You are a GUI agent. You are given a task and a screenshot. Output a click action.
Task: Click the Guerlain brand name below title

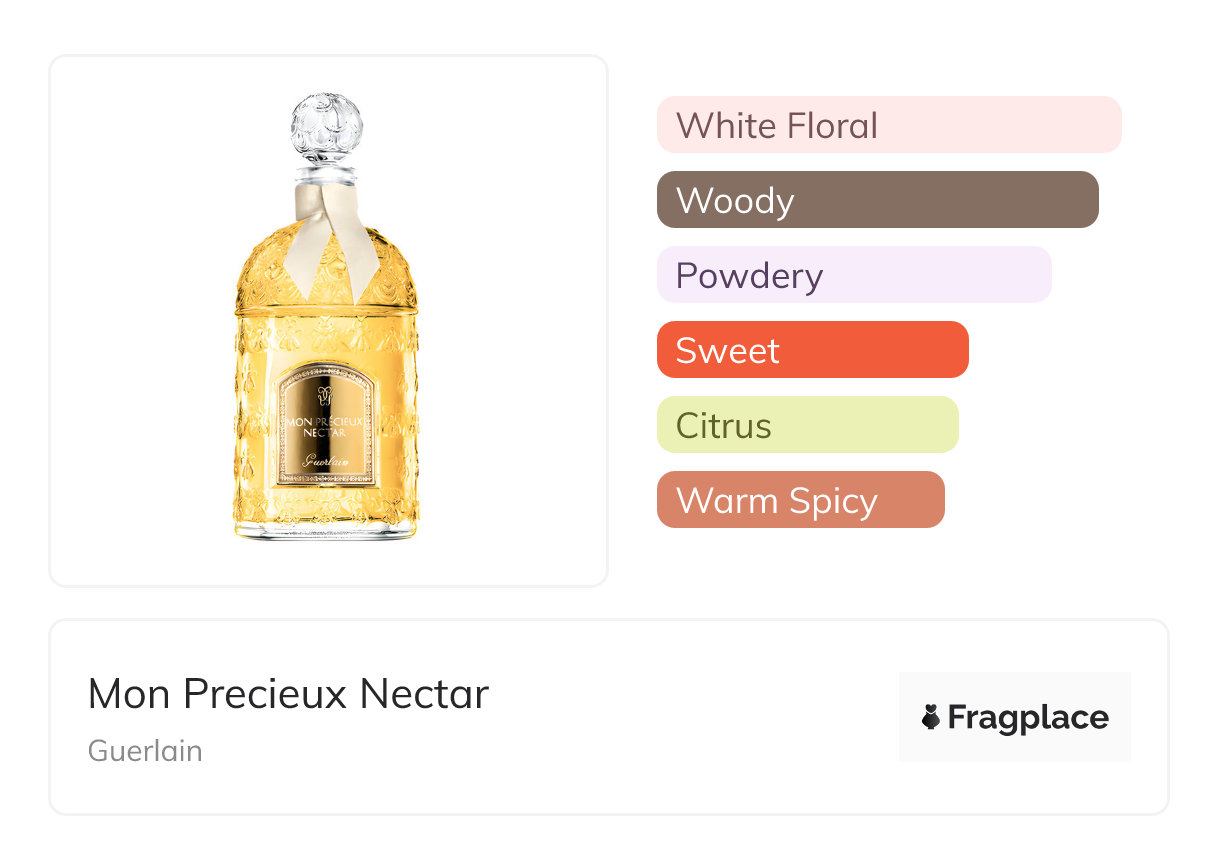click(145, 751)
